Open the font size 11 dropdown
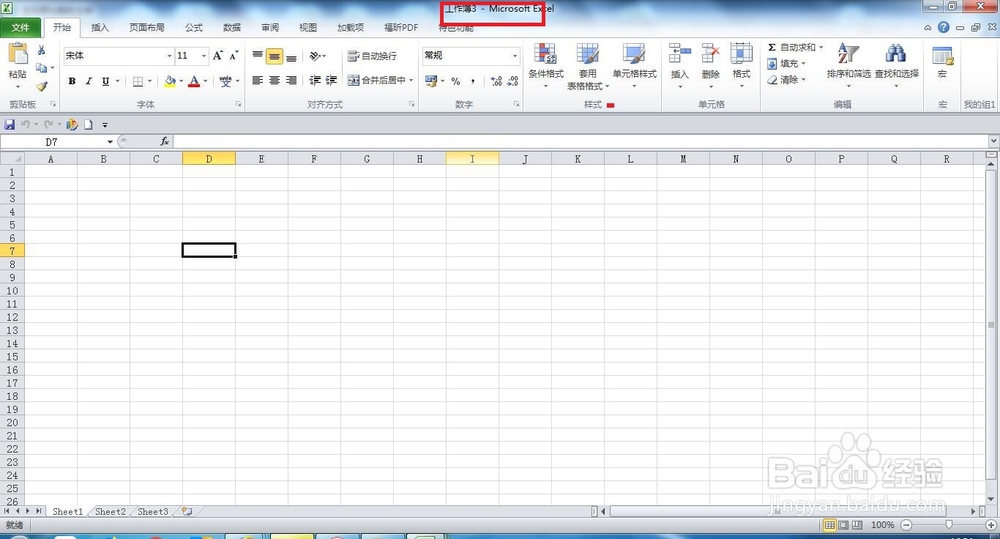 point(204,56)
